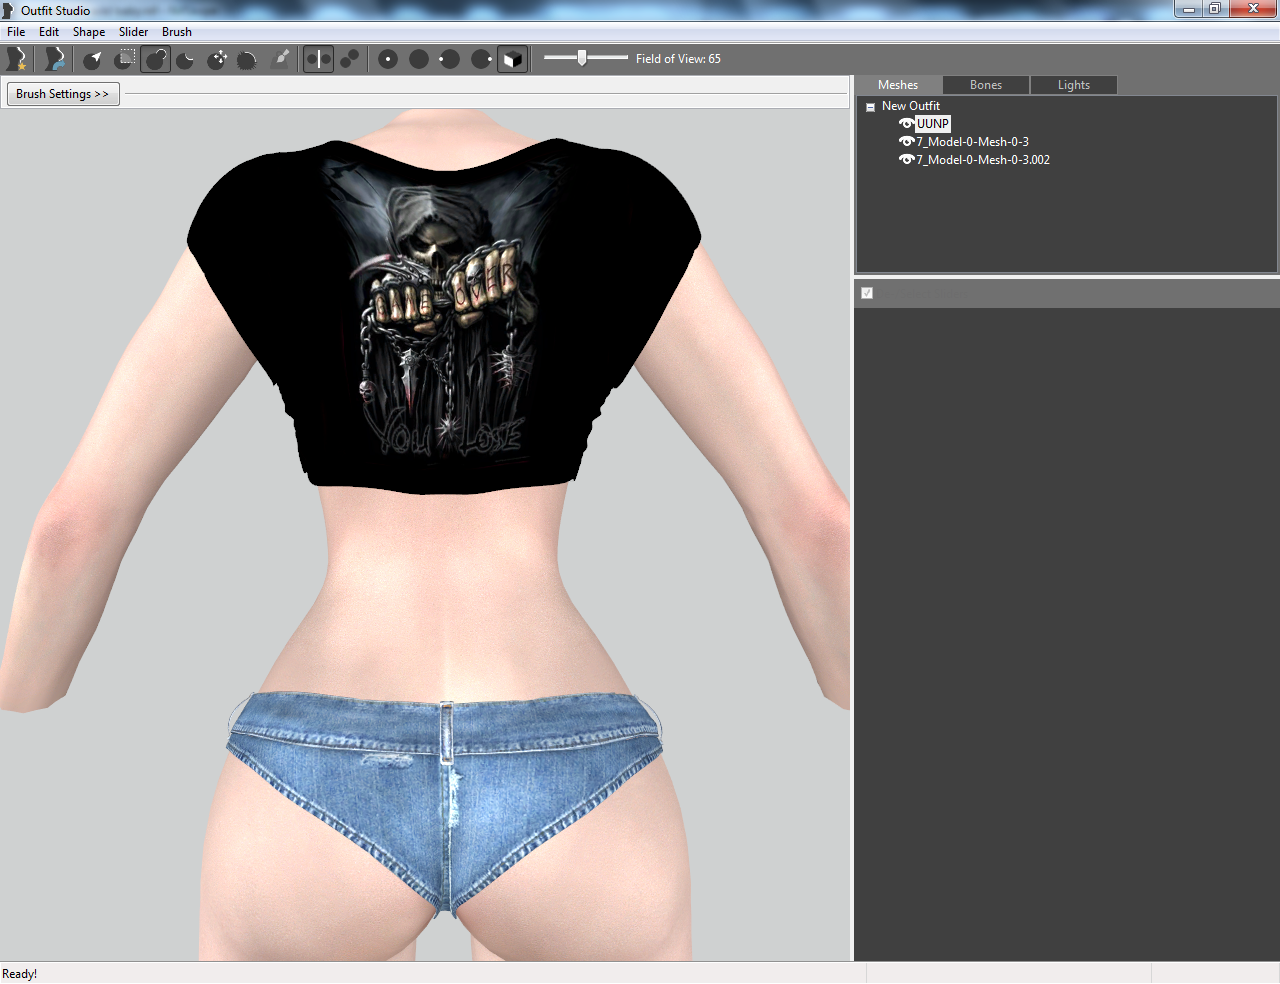Expand Brush Settings panel
Viewport: 1280px width, 984px height.
tap(63, 94)
